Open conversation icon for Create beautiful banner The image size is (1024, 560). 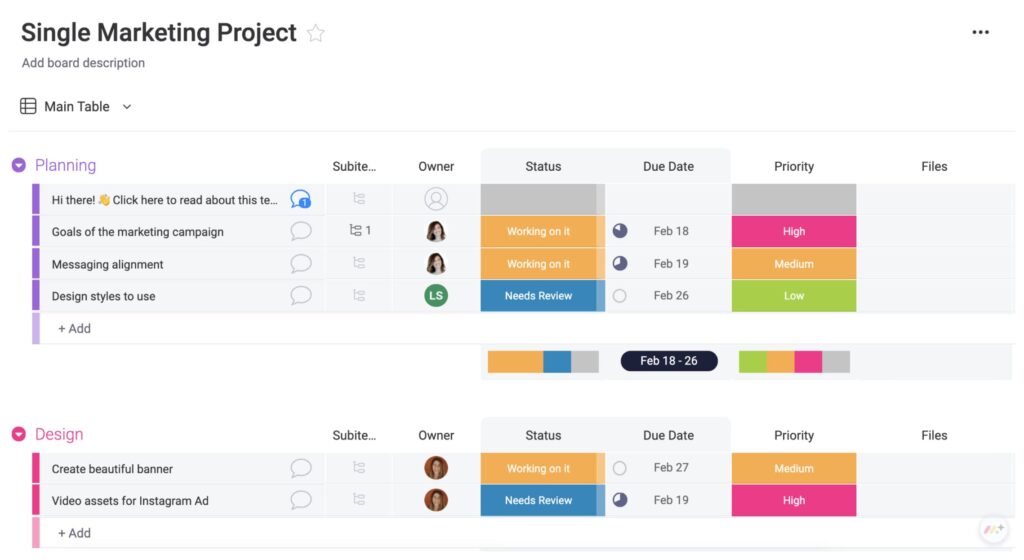click(300, 468)
